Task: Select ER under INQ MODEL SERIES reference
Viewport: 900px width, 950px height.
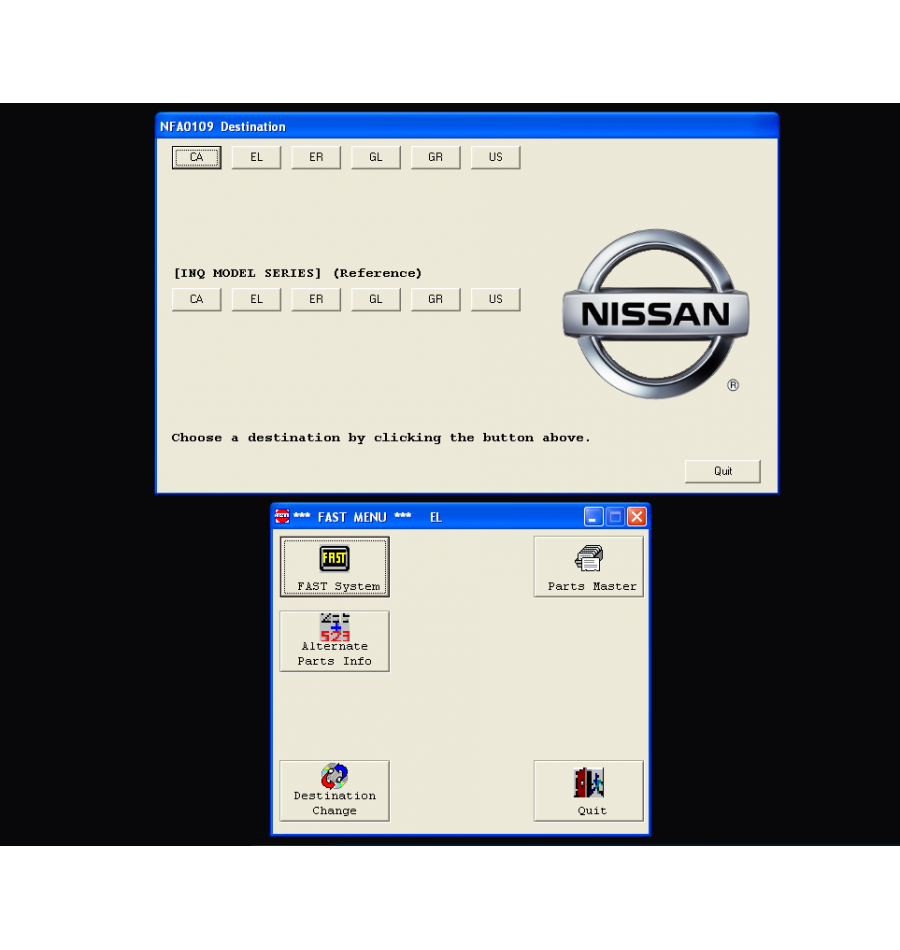Action: click(x=316, y=299)
